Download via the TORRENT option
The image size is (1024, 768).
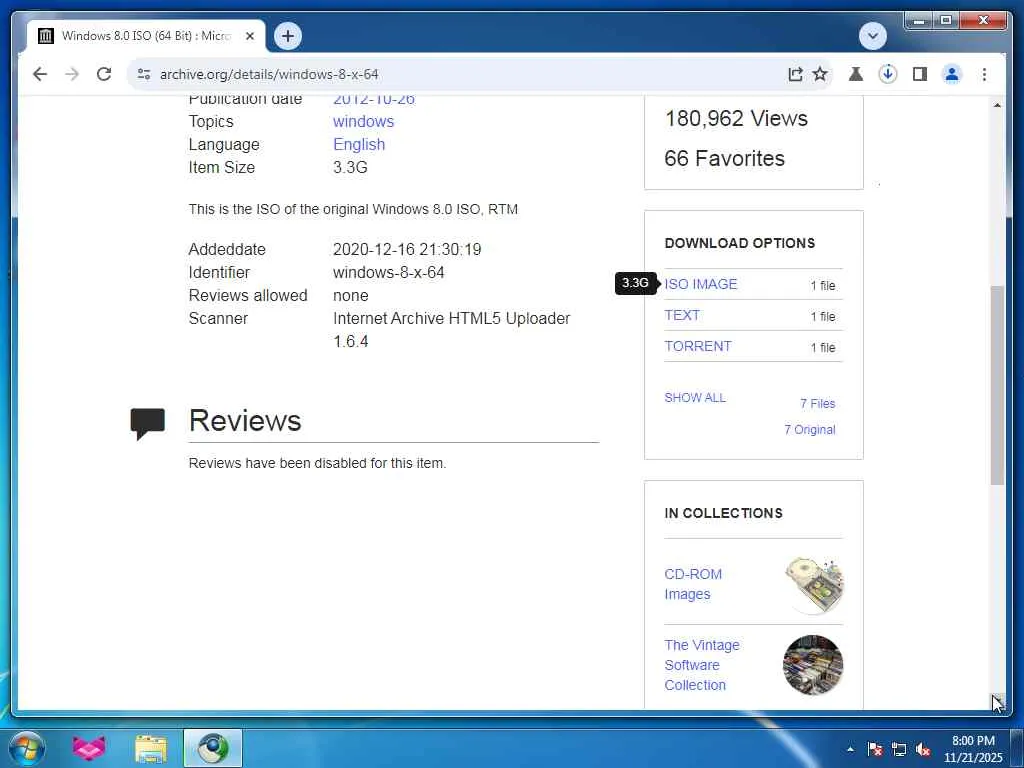coord(697,346)
